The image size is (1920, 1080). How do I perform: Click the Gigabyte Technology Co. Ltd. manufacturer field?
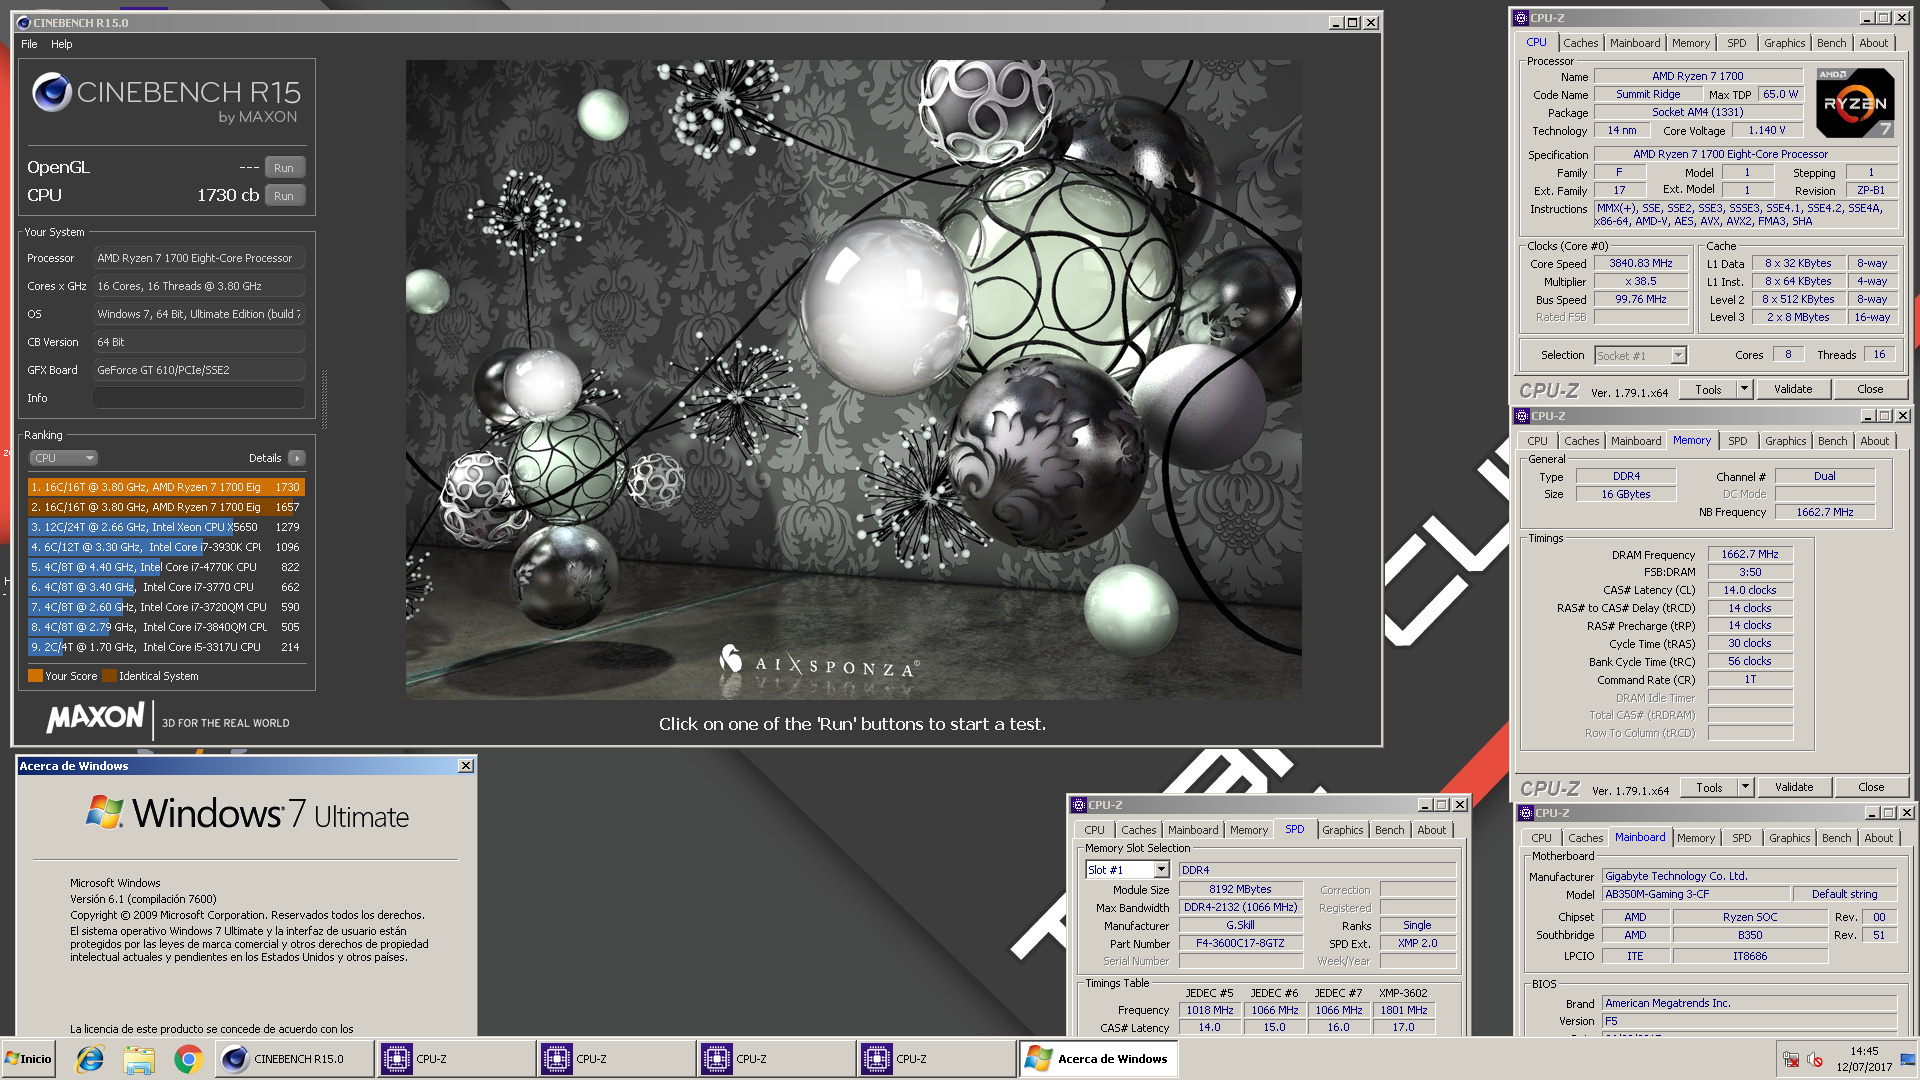pos(1749,876)
